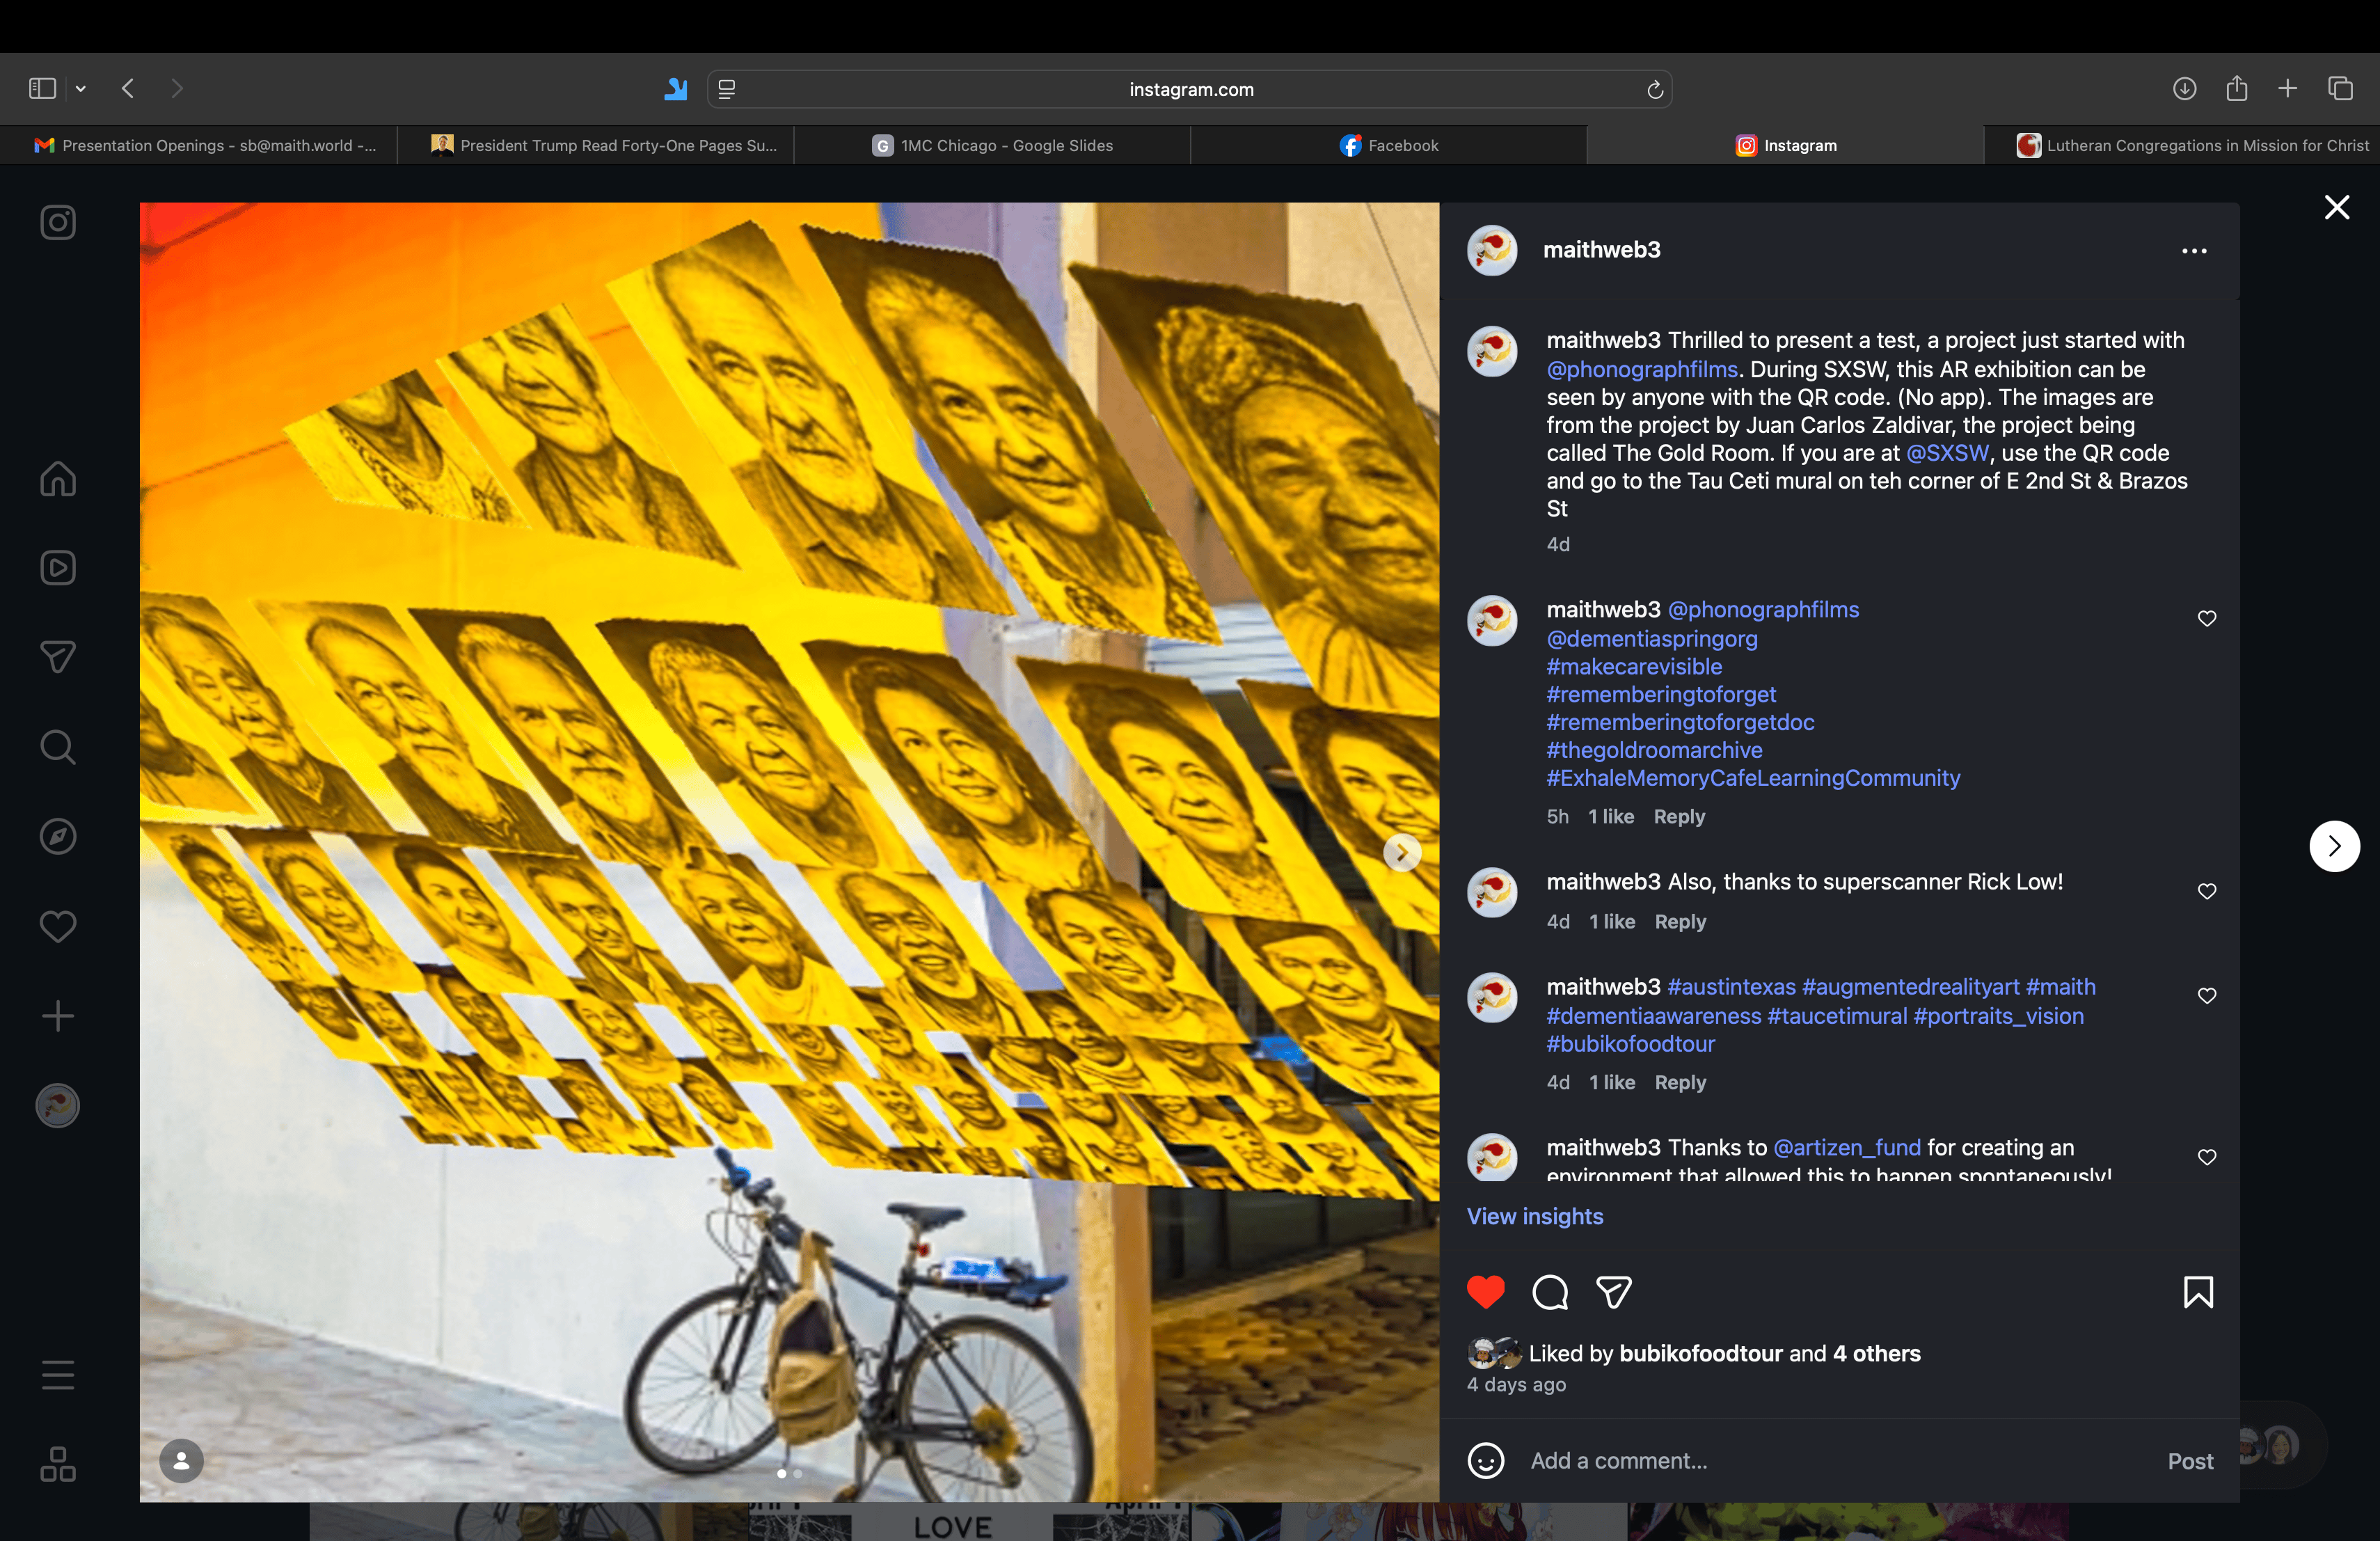Image resolution: width=2380 pixels, height=1541 pixels.
Task: Advance to the next carousel photo
Action: click(1402, 853)
